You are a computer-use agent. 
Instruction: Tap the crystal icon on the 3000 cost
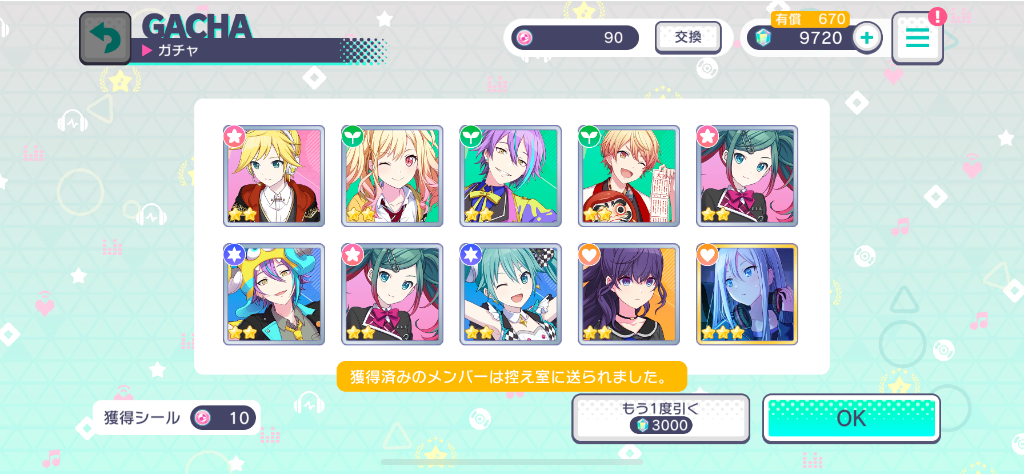pyautogui.click(x=642, y=426)
